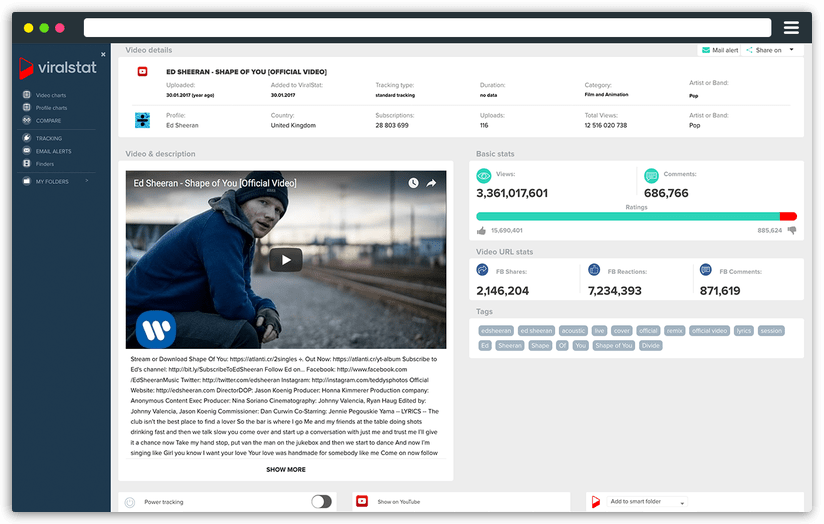The height and width of the screenshot is (524, 824).
Task: Click the comments count 686,766
Action: click(x=666, y=193)
